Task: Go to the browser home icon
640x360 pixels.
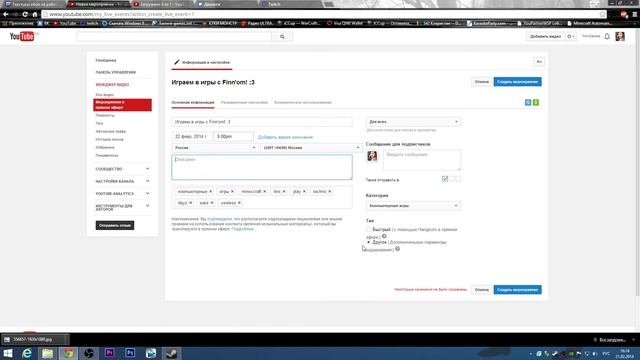Action: coord(35,14)
